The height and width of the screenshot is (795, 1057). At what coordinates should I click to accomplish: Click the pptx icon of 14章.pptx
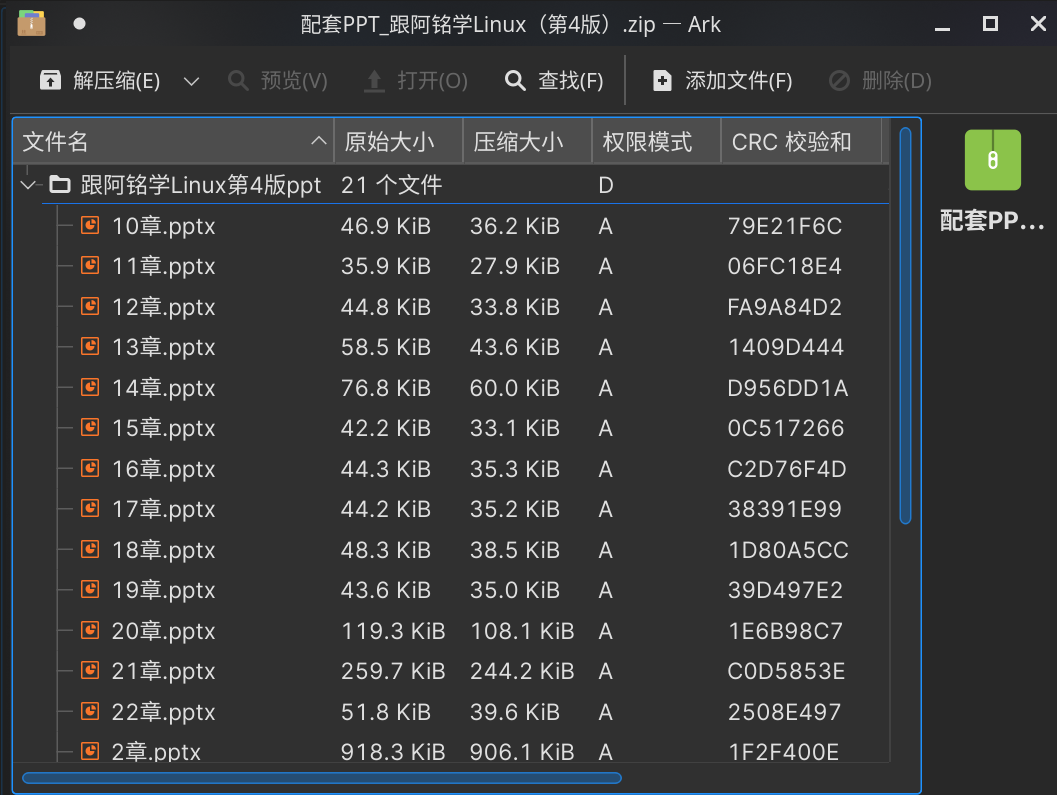point(90,387)
